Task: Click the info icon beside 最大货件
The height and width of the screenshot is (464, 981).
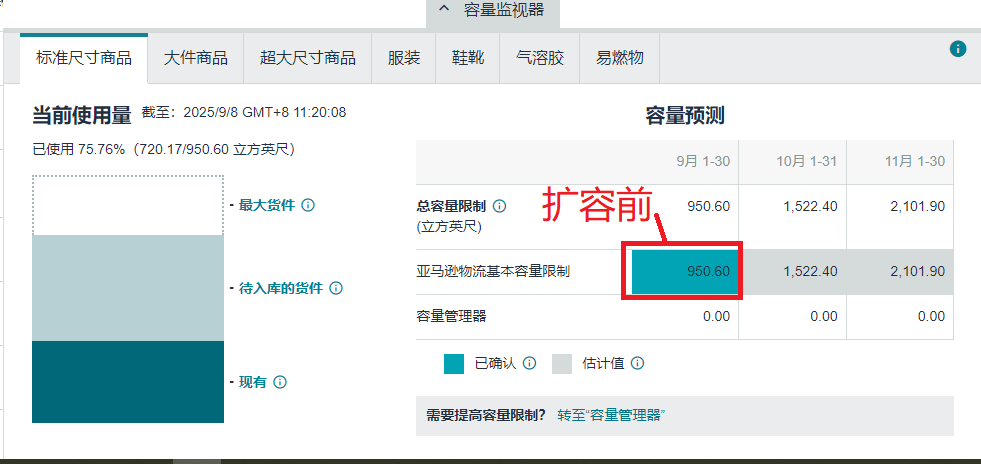Action: click(x=308, y=205)
